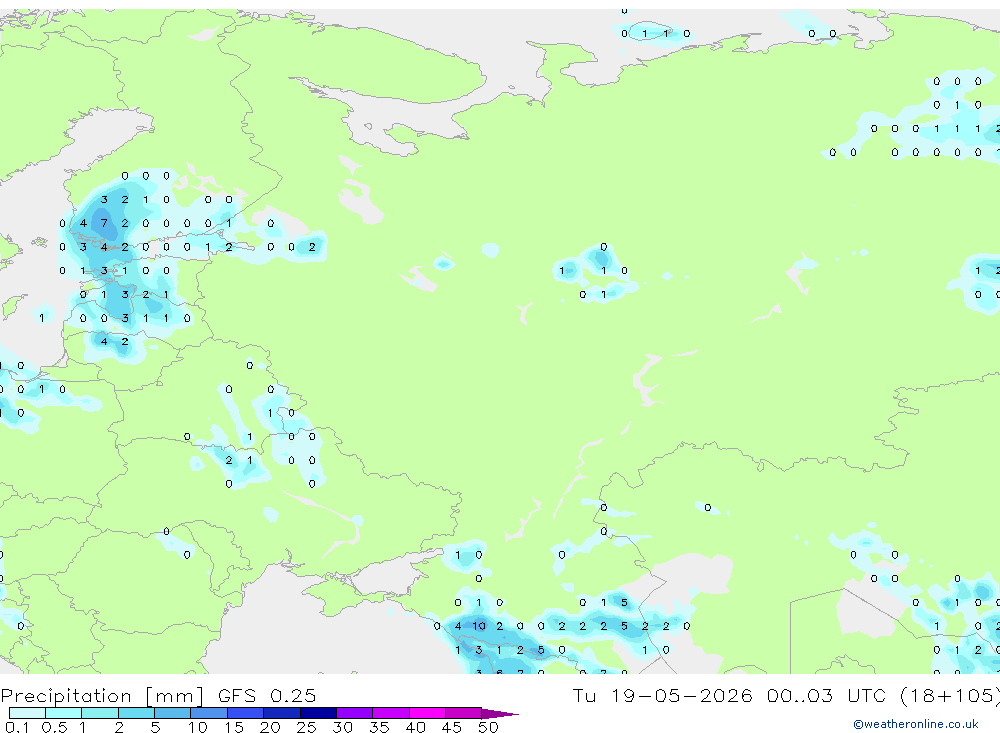
Task: Click the 0.1–0.5 mm palest cyan legend swatch
Action: click(27, 713)
